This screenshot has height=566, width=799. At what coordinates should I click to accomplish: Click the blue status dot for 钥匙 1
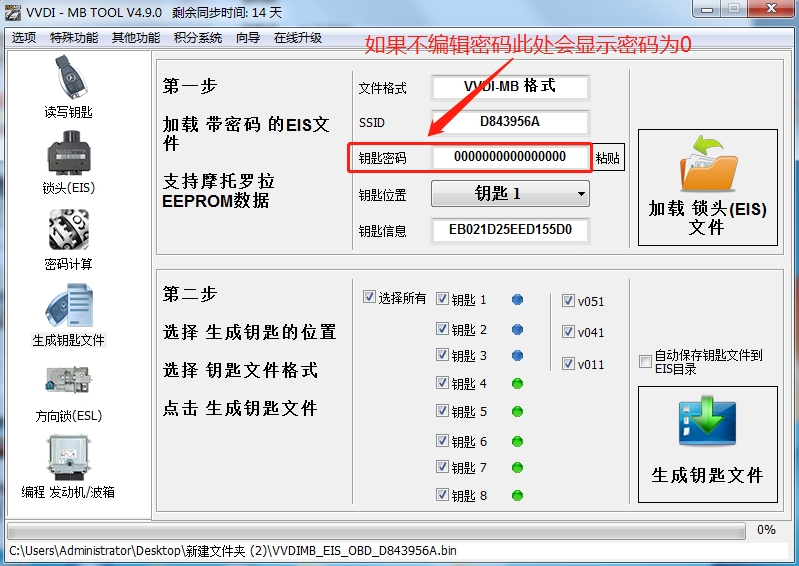click(517, 300)
